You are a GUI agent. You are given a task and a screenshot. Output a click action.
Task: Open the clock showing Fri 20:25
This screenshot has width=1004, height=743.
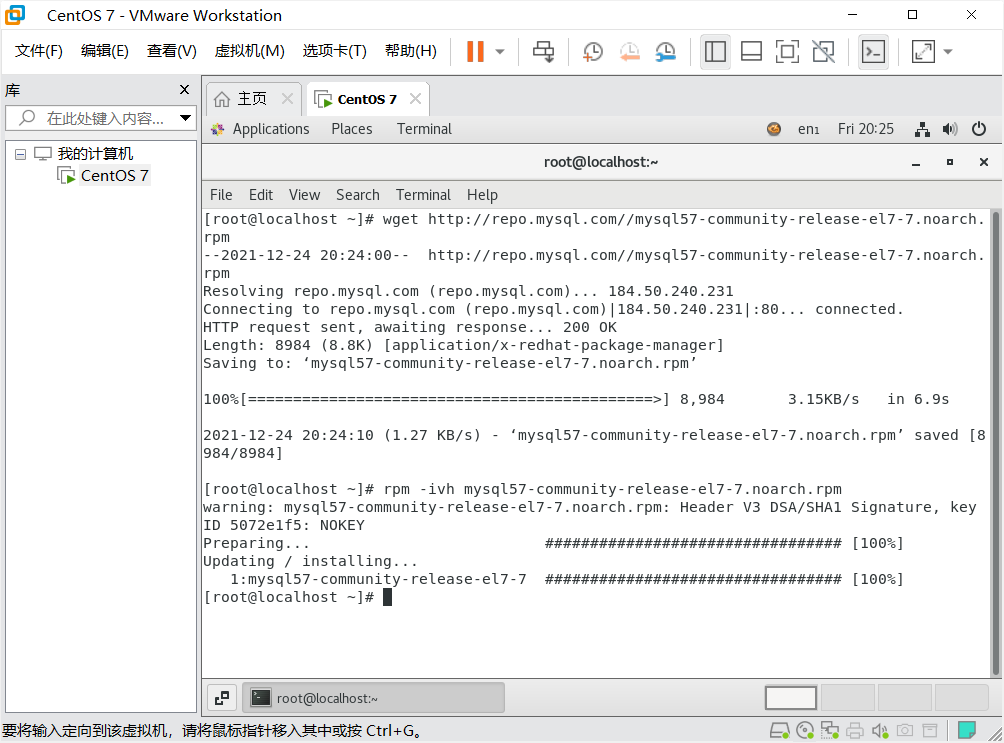click(x=866, y=129)
